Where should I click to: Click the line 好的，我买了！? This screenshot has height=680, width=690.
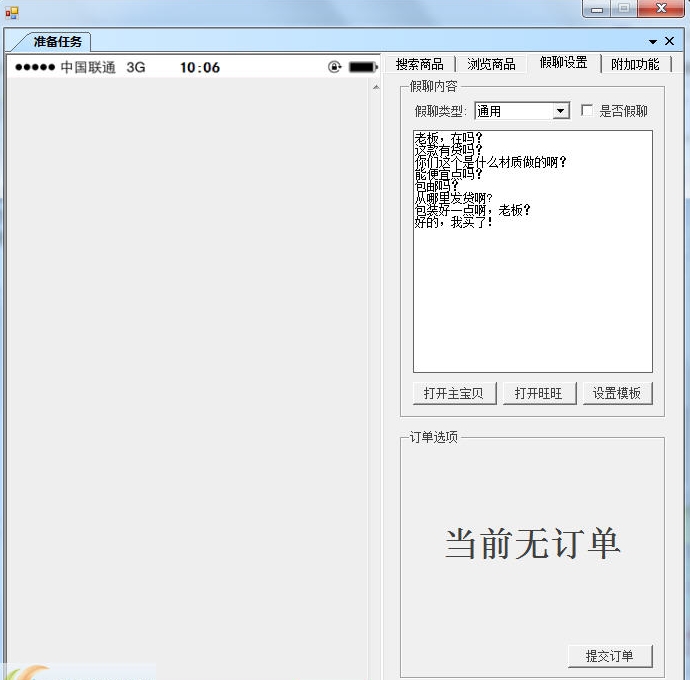tap(453, 222)
